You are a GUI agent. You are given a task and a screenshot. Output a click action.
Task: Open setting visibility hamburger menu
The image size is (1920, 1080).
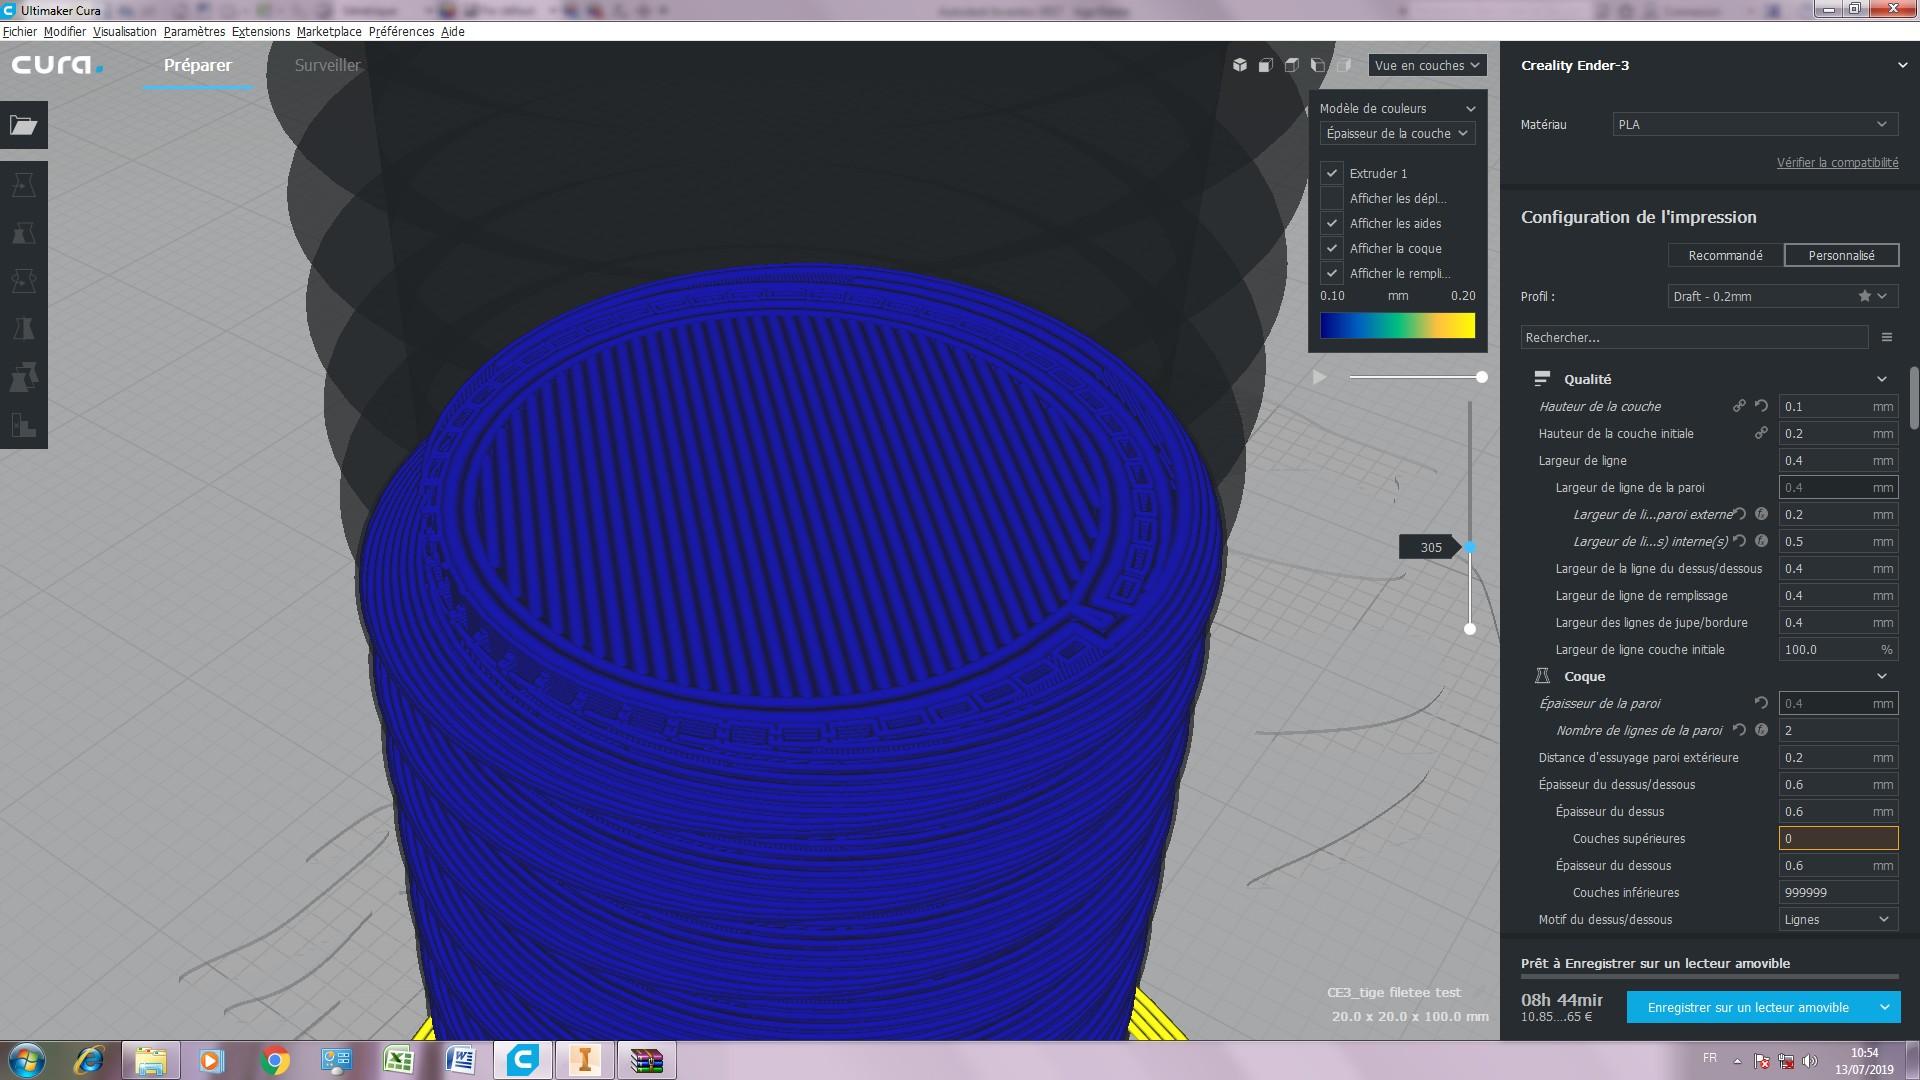1887,338
